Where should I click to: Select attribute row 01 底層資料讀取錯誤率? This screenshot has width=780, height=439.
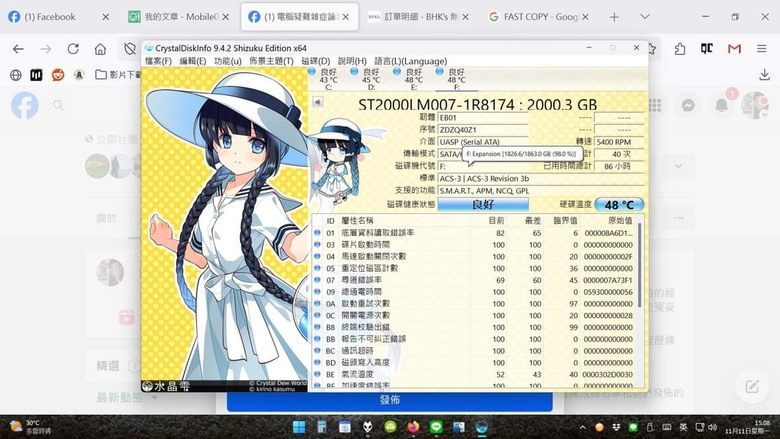474,233
